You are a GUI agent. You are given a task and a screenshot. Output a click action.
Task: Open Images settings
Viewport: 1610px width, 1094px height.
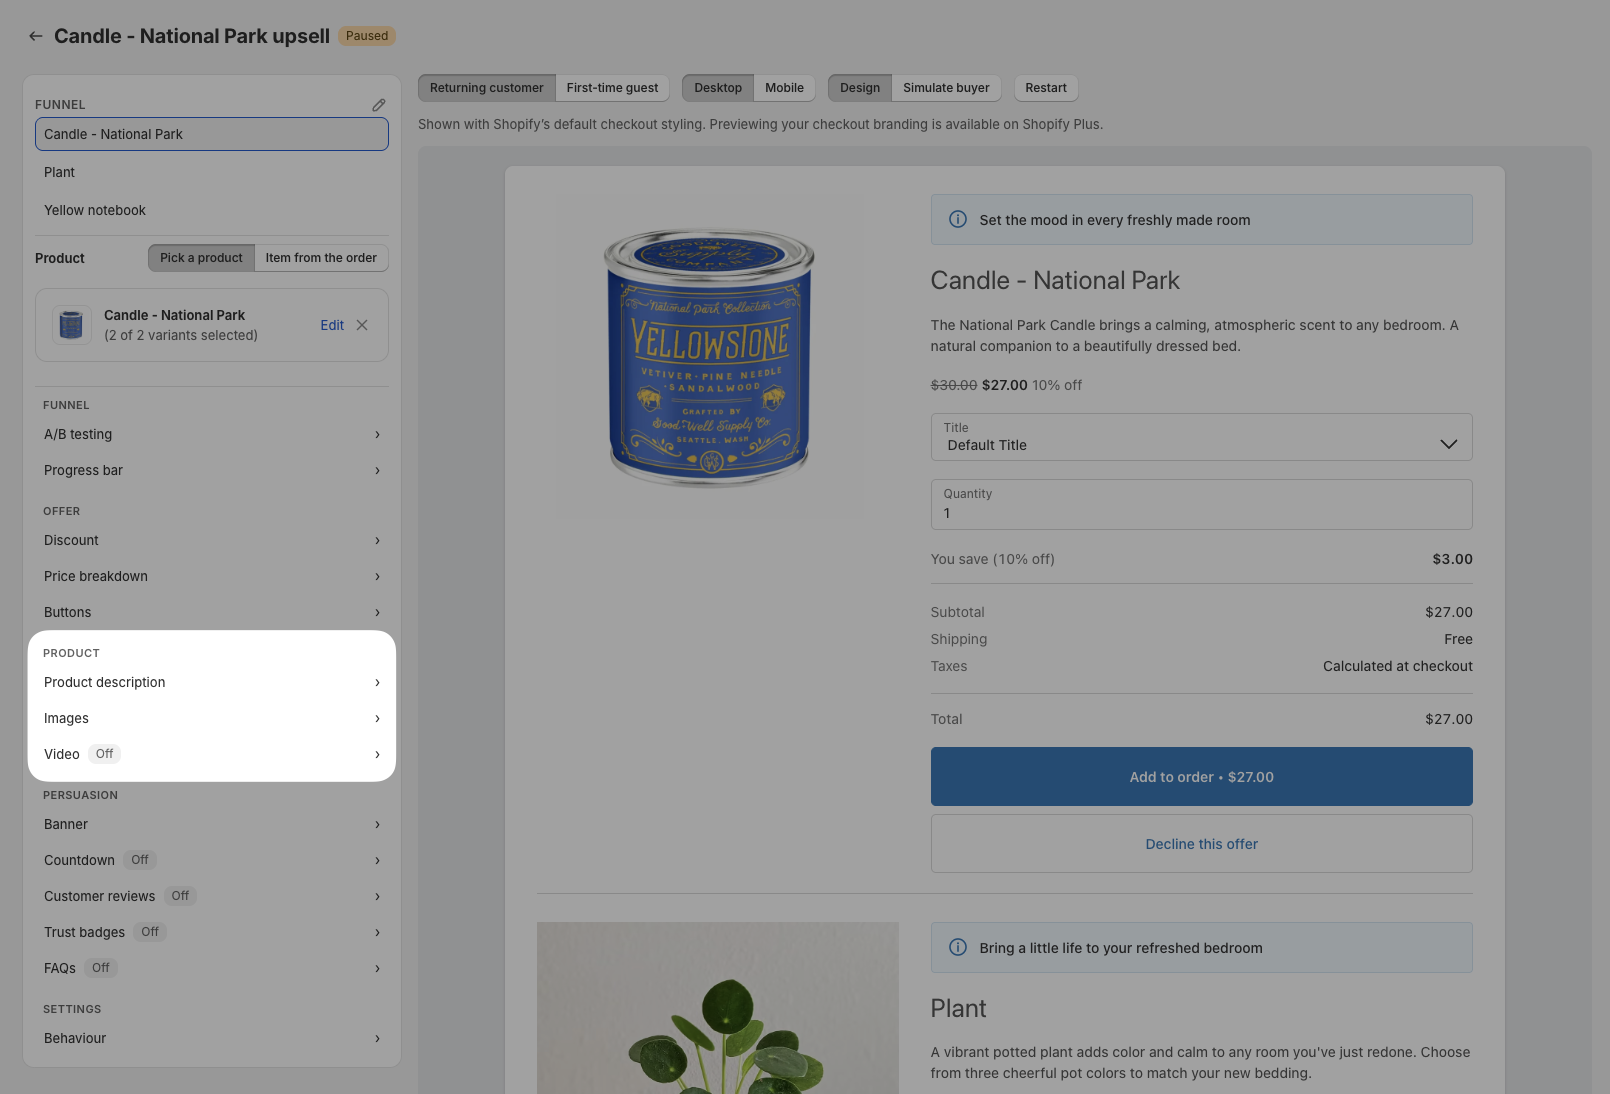coord(212,718)
